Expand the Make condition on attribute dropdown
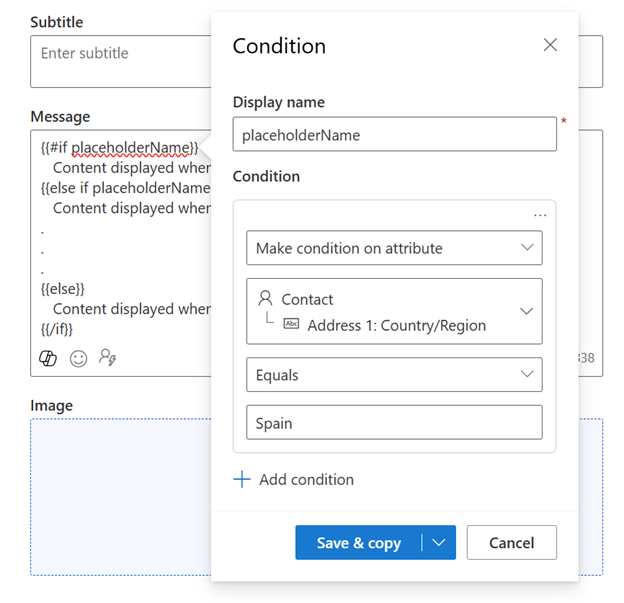This screenshot has width=624, height=603. pos(394,248)
